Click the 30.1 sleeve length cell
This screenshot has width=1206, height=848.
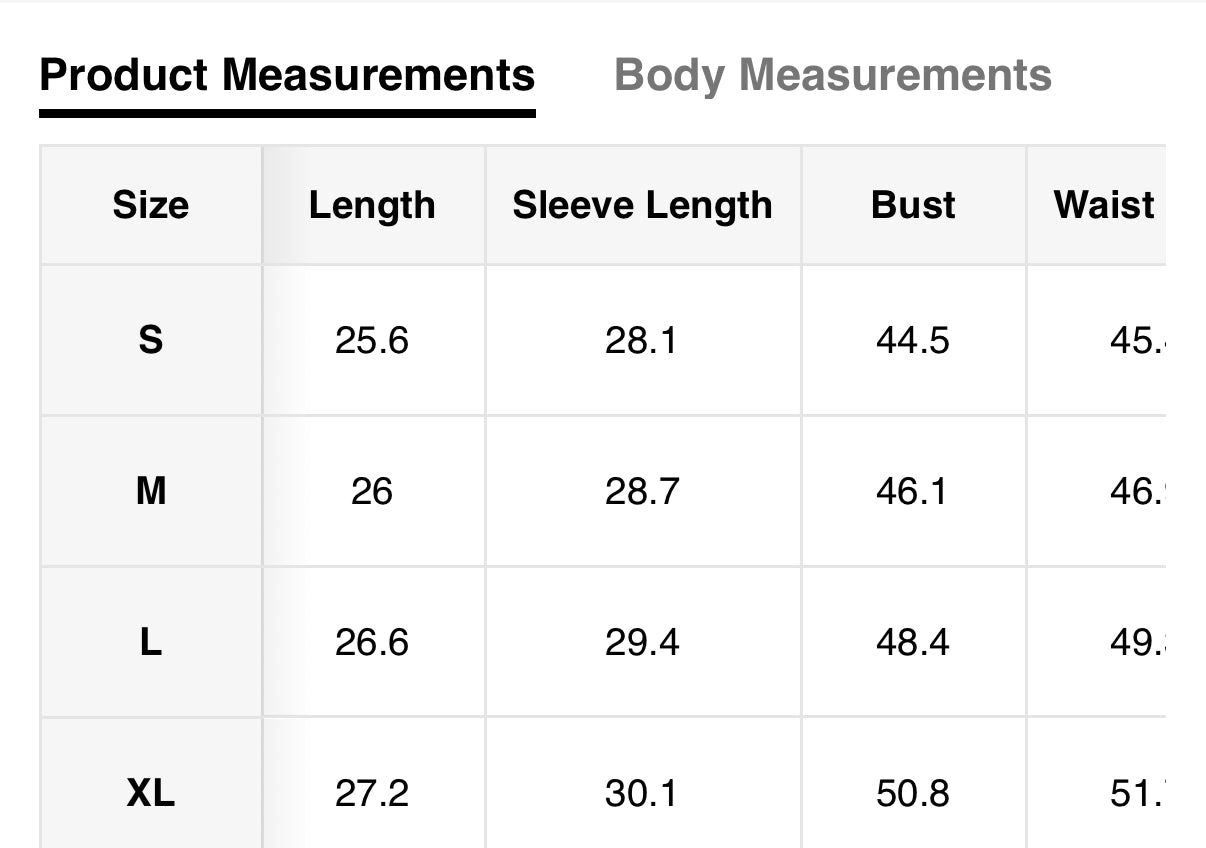pyautogui.click(x=641, y=794)
